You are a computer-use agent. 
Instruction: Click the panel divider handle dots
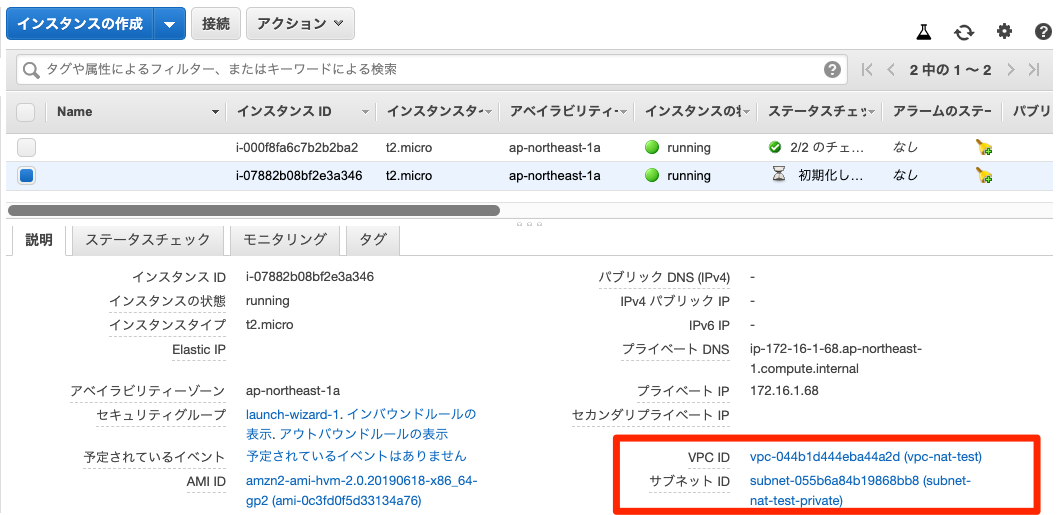pos(529,224)
